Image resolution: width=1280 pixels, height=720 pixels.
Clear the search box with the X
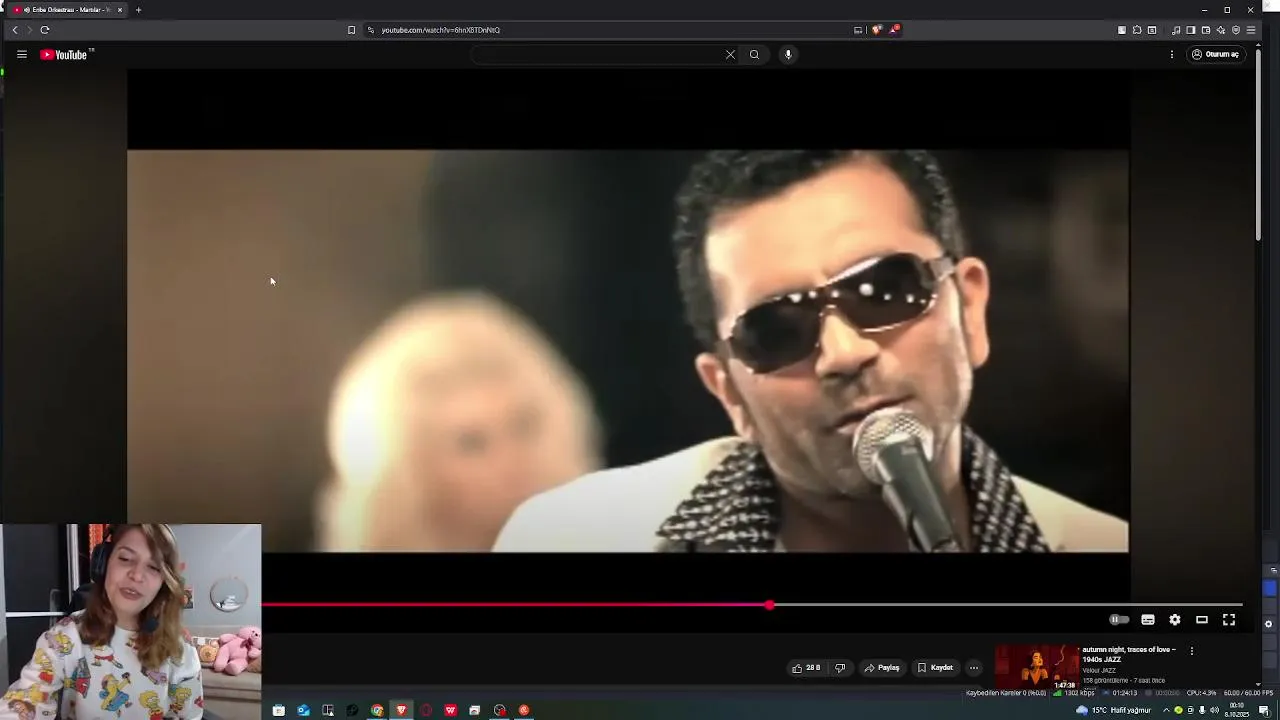pyautogui.click(x=730, y=54)
